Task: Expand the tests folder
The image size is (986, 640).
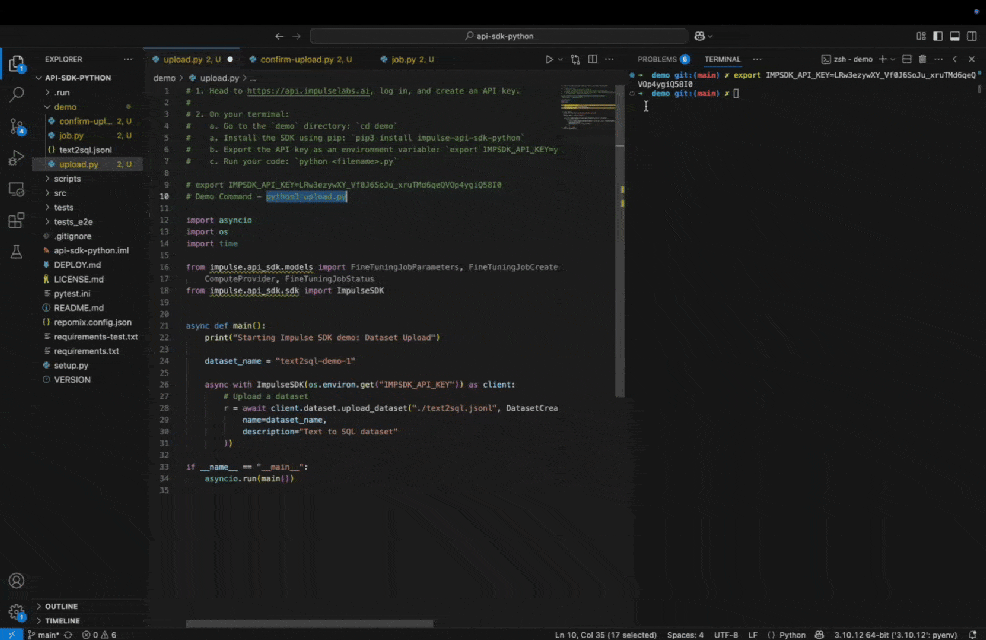Action: coord(63,207)
